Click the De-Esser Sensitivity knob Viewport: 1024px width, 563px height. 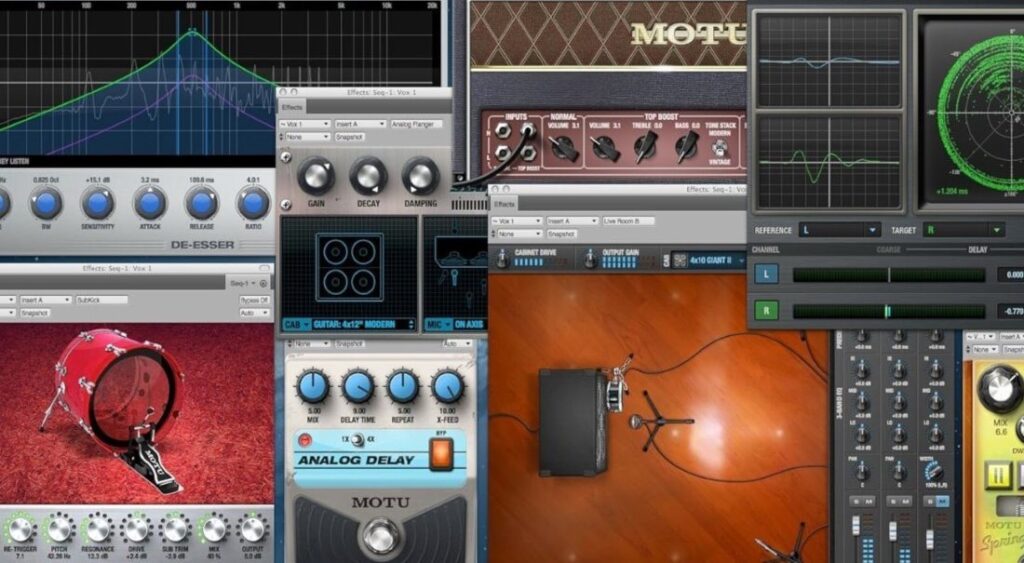97,203
